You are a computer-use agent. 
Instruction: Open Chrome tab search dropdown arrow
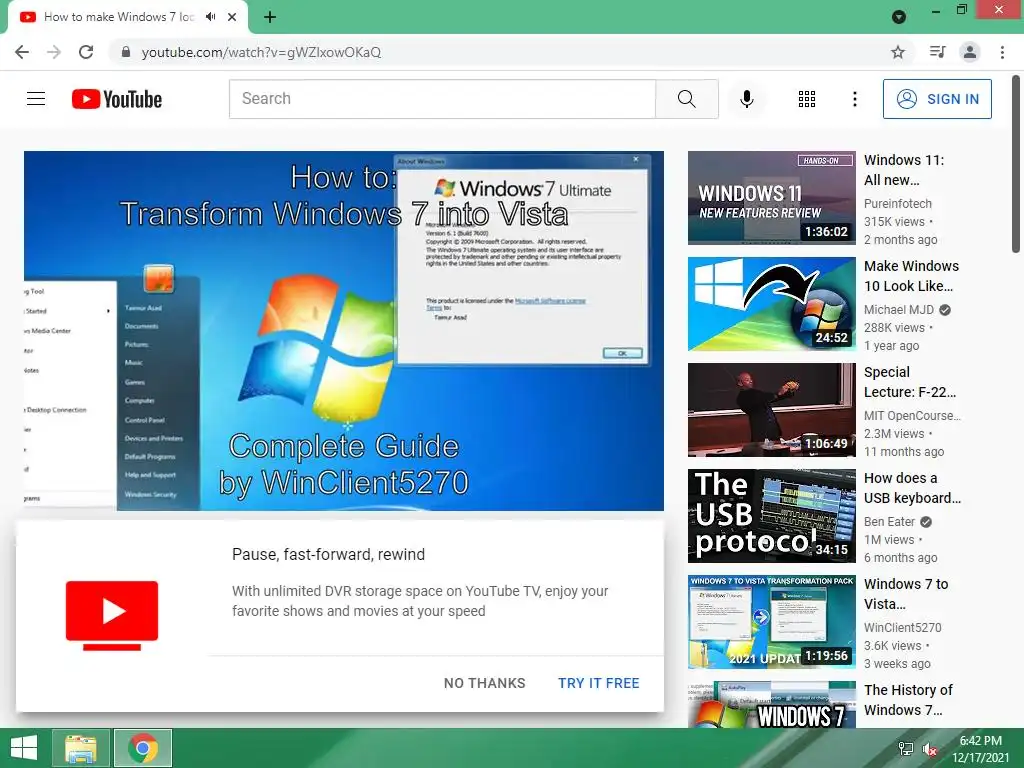tap(899, 17)
